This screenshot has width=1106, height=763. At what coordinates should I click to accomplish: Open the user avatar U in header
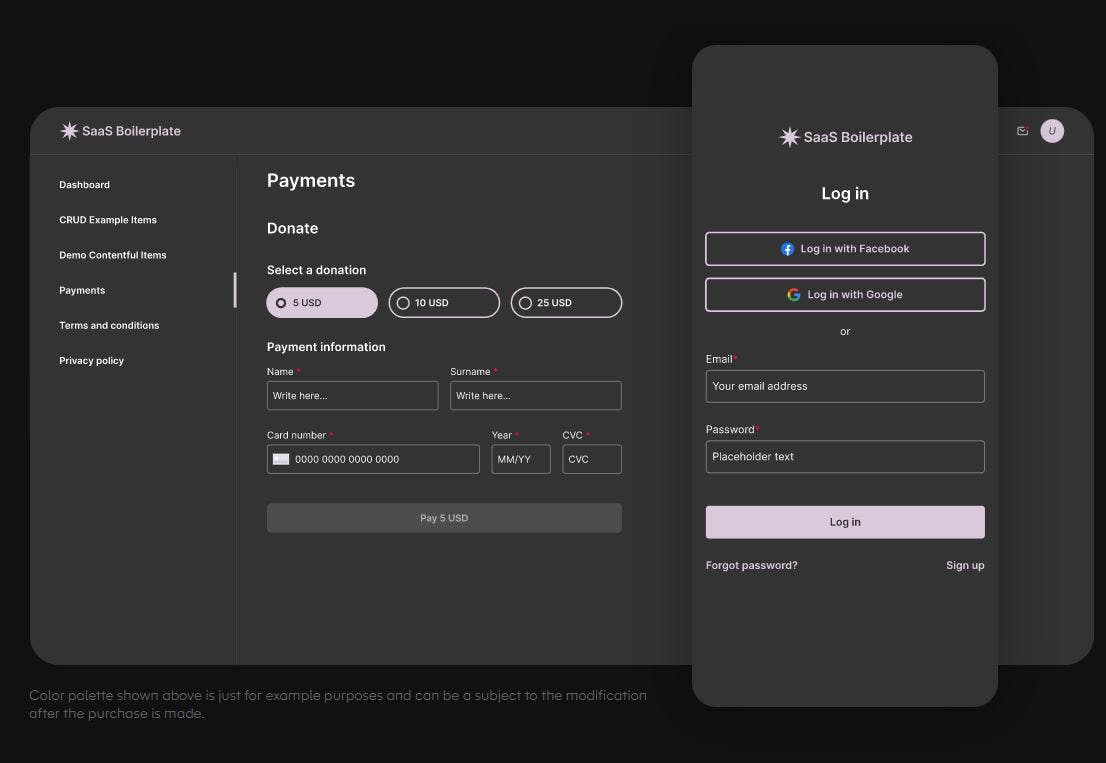click(x=1052, y=131)
